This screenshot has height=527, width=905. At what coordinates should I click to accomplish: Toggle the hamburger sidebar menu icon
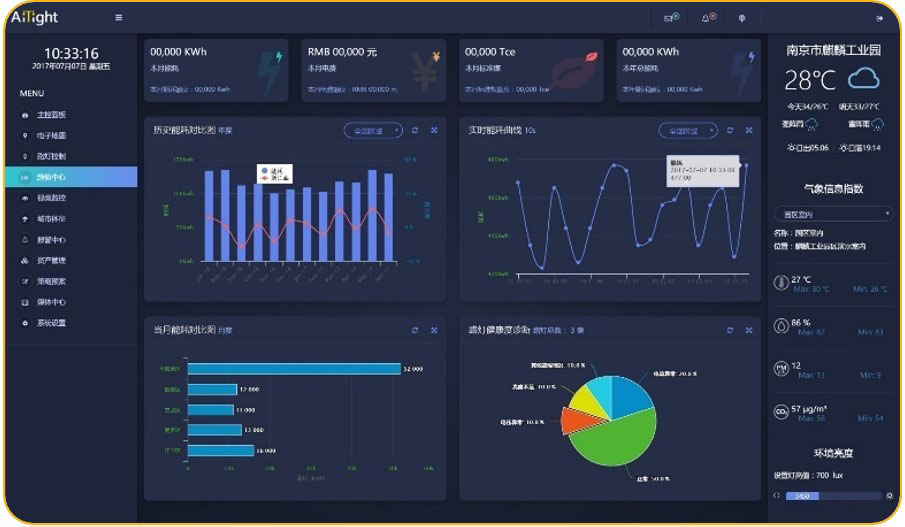click(x=119, y=17)
